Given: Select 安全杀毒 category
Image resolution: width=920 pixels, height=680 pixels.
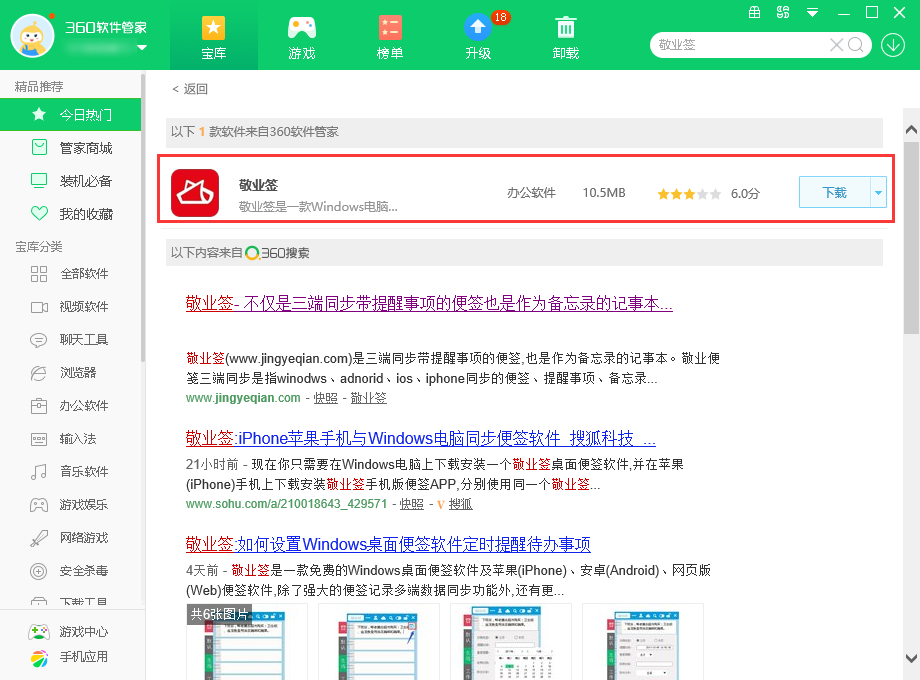Looking at the screenshot, I should point(70,570).
